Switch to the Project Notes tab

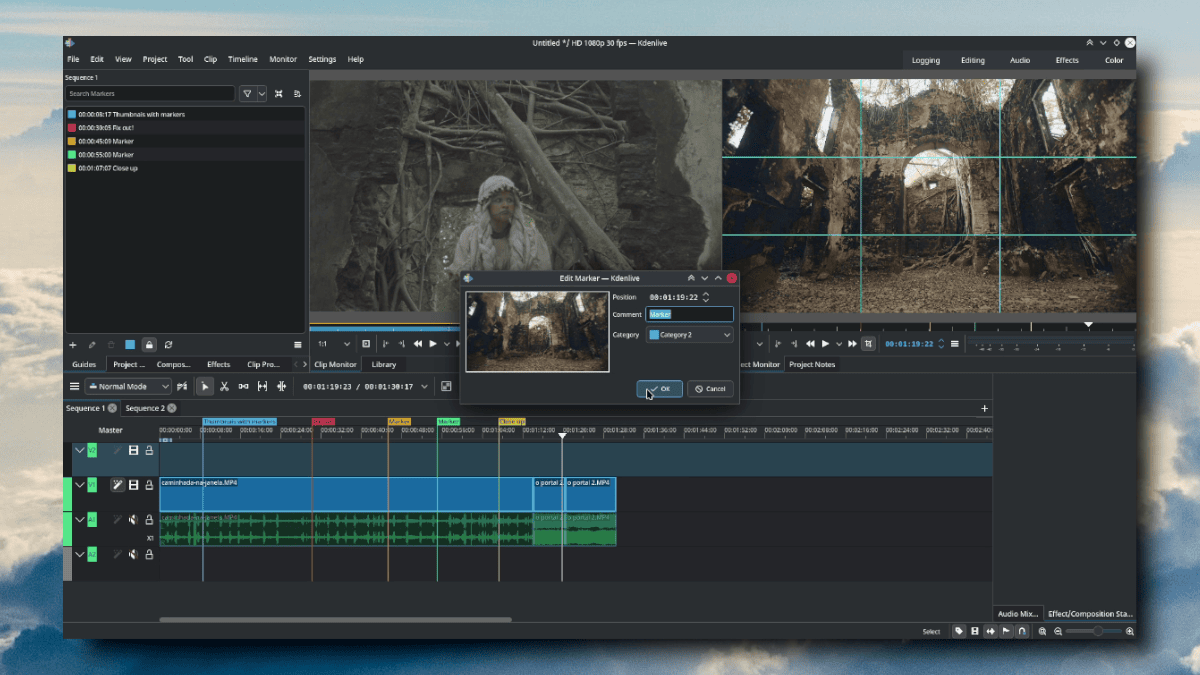(811, 364)
